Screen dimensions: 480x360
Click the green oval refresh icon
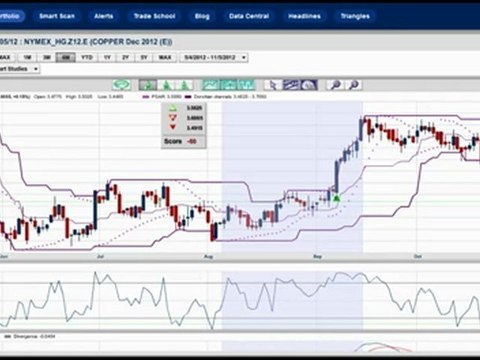coord(121,85)
